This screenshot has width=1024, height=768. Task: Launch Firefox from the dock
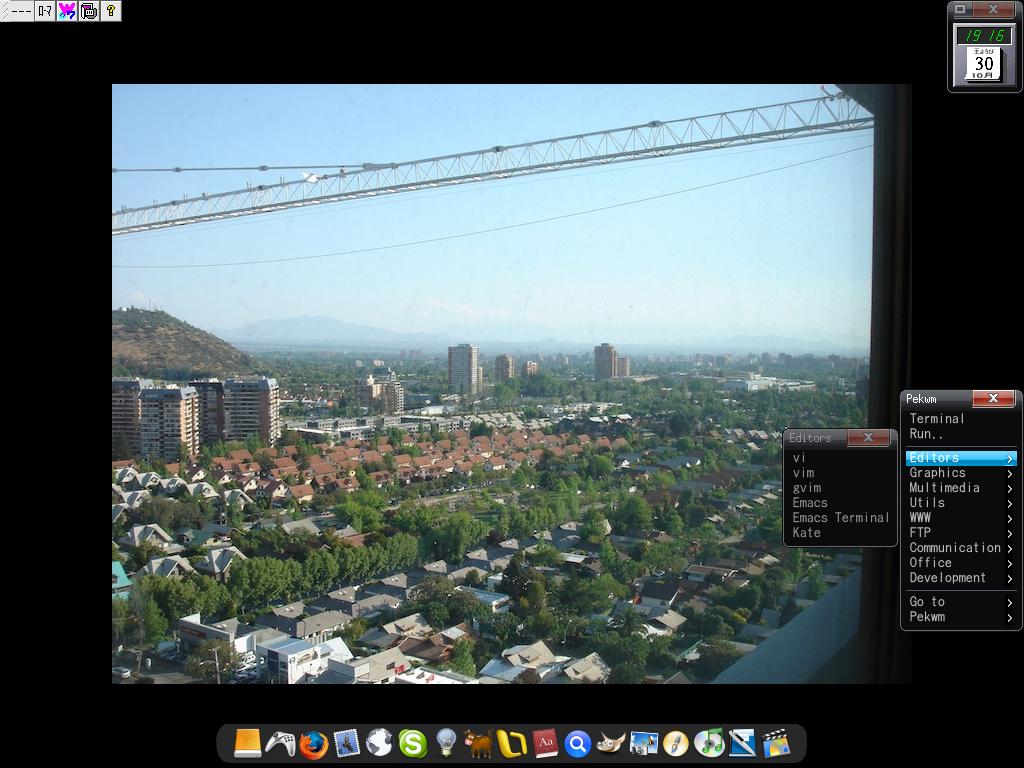click(313, 744)
